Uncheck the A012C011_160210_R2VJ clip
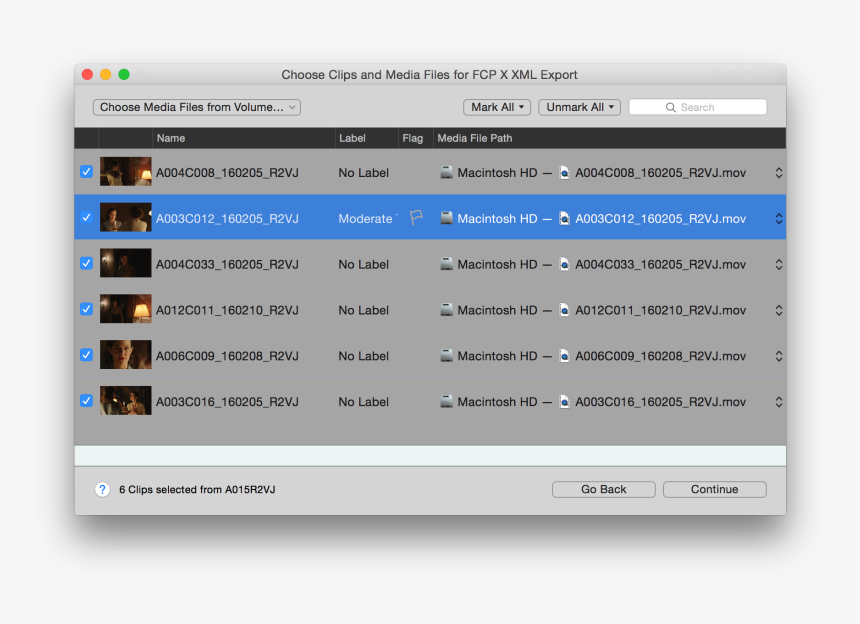 [x=86, y=309]
